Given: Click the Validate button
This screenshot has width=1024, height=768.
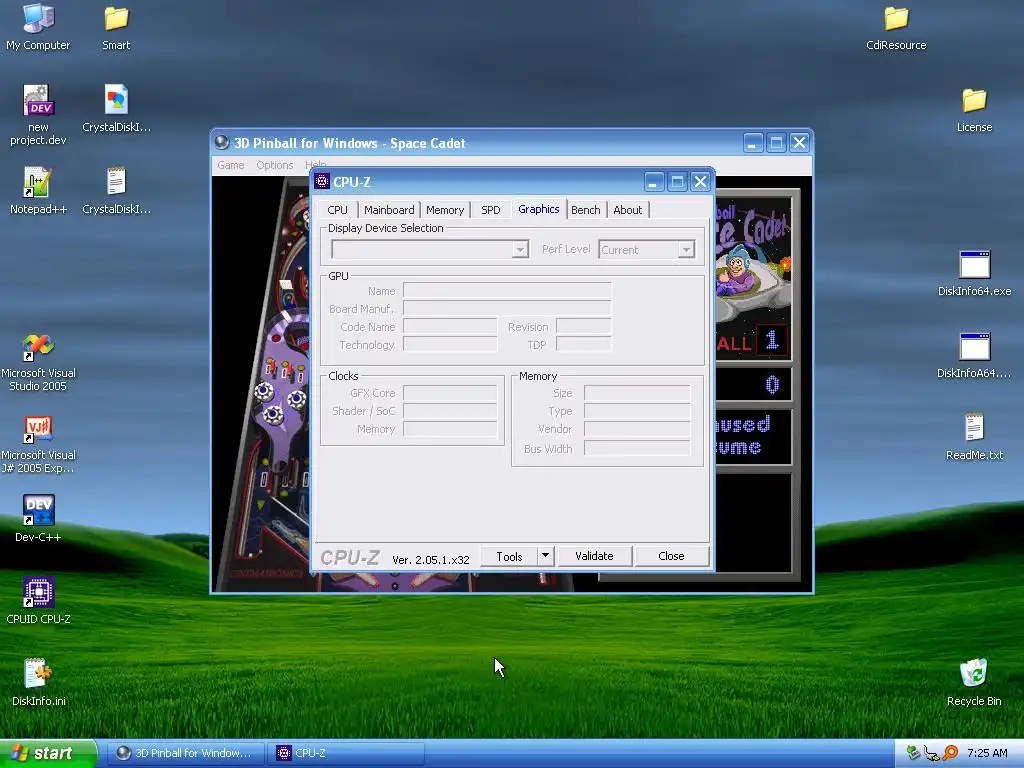Looking at the screenshot, I should point(594,556).
